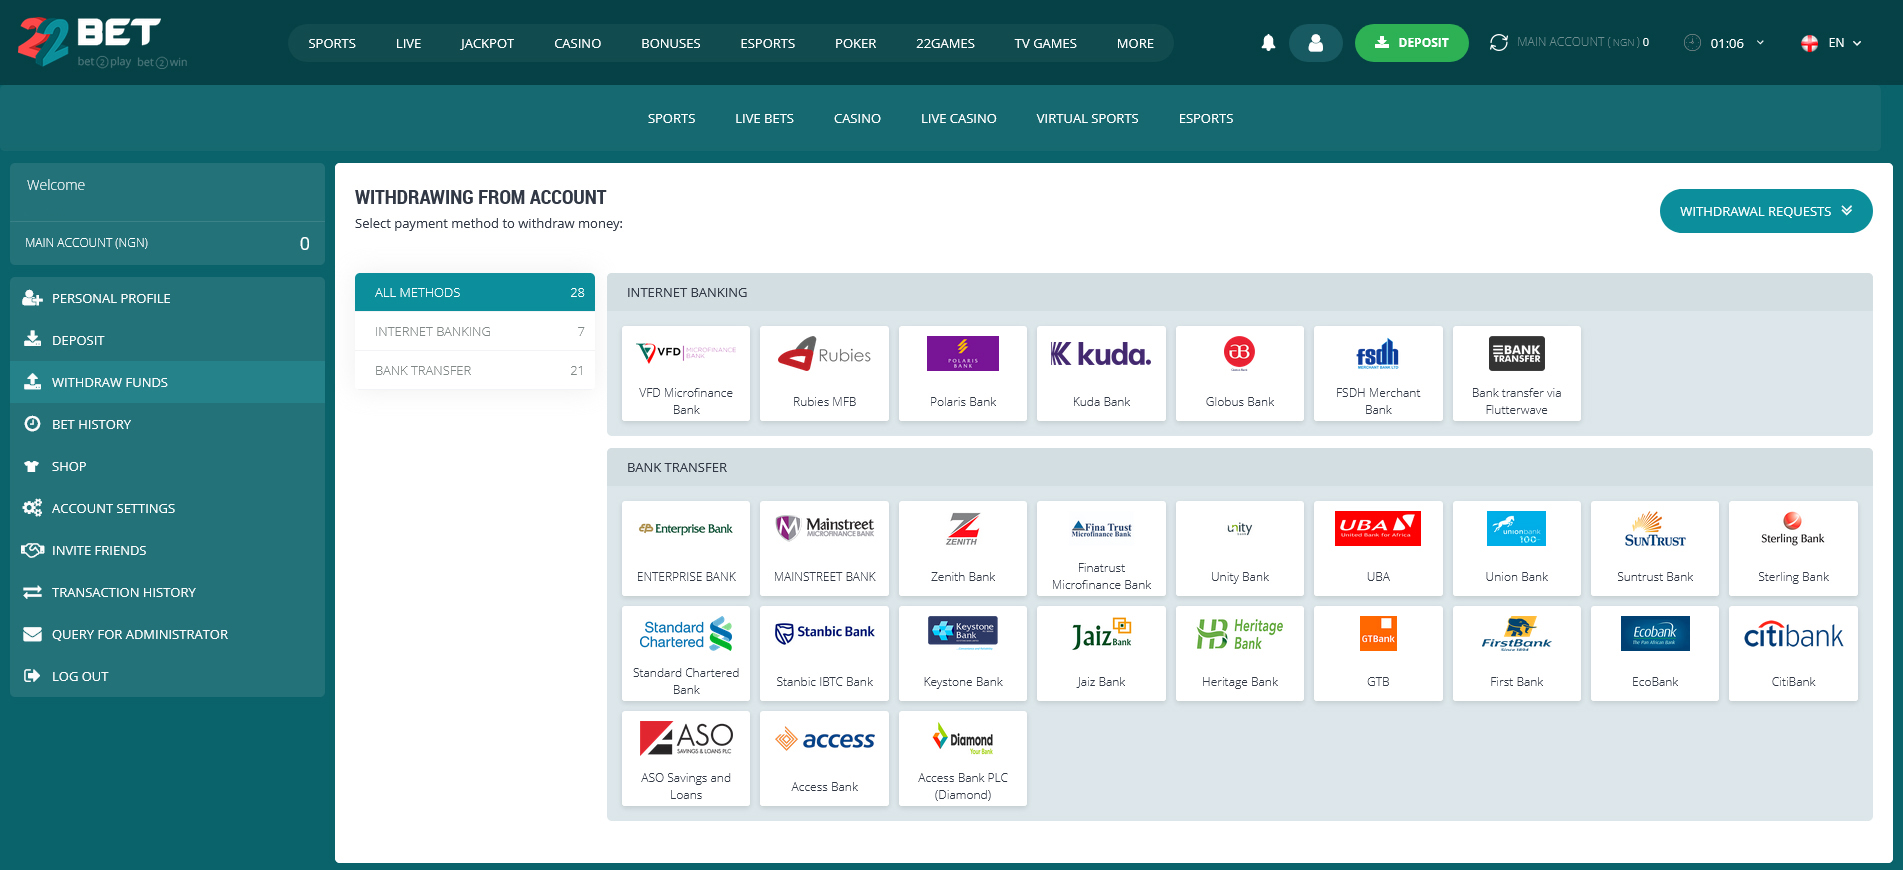Refresh the main account balance
This screenshot has width=1903, height=870.
click(x=1498, y=43)
